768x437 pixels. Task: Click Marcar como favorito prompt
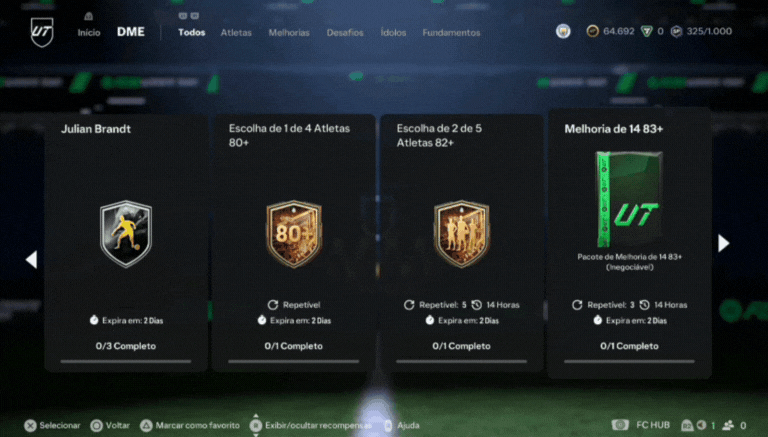click(x=190, y=425)
